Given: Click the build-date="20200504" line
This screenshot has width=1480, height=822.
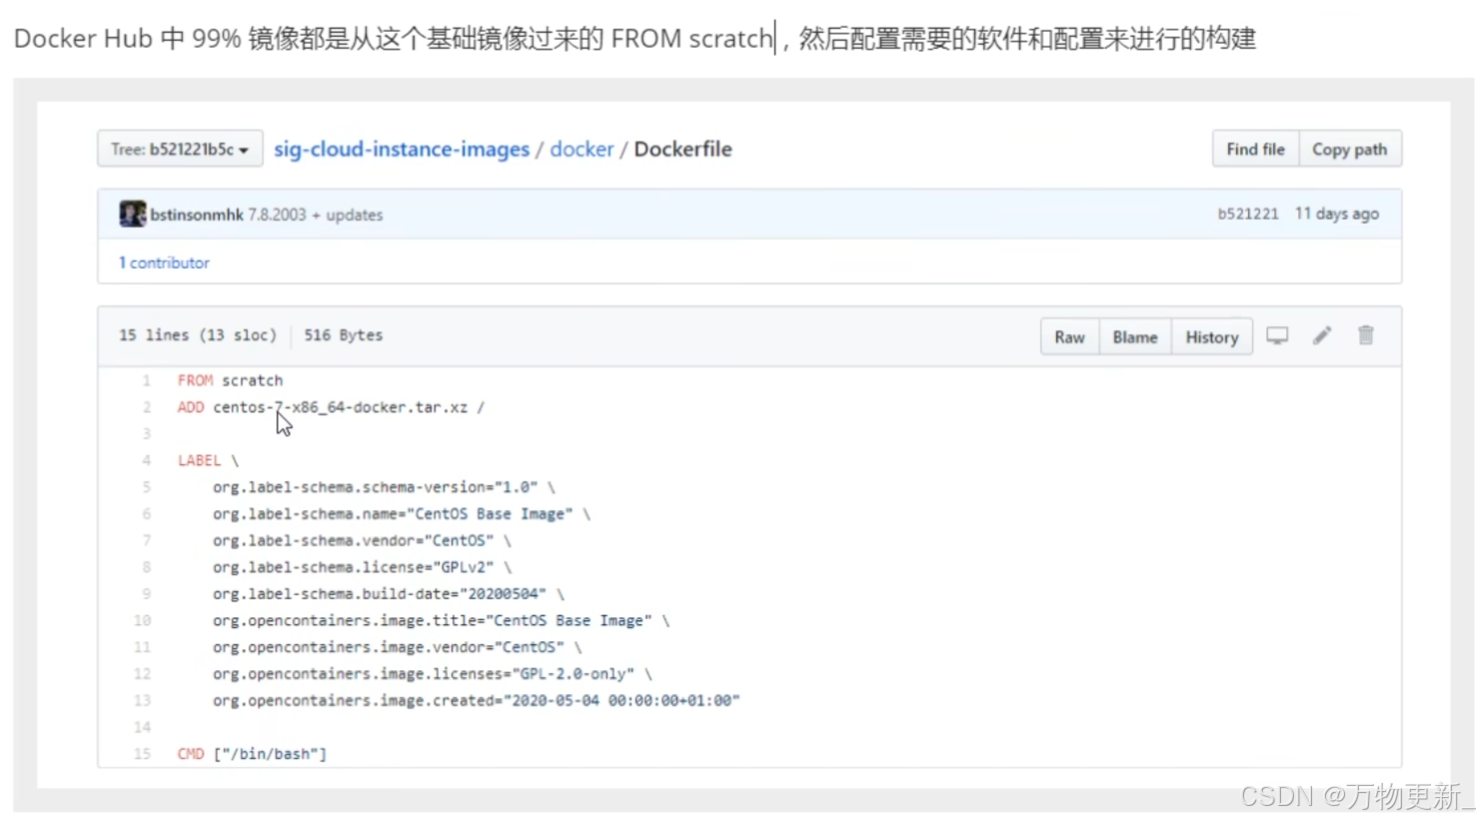Looking at the screenshot, I should (389, 594).
